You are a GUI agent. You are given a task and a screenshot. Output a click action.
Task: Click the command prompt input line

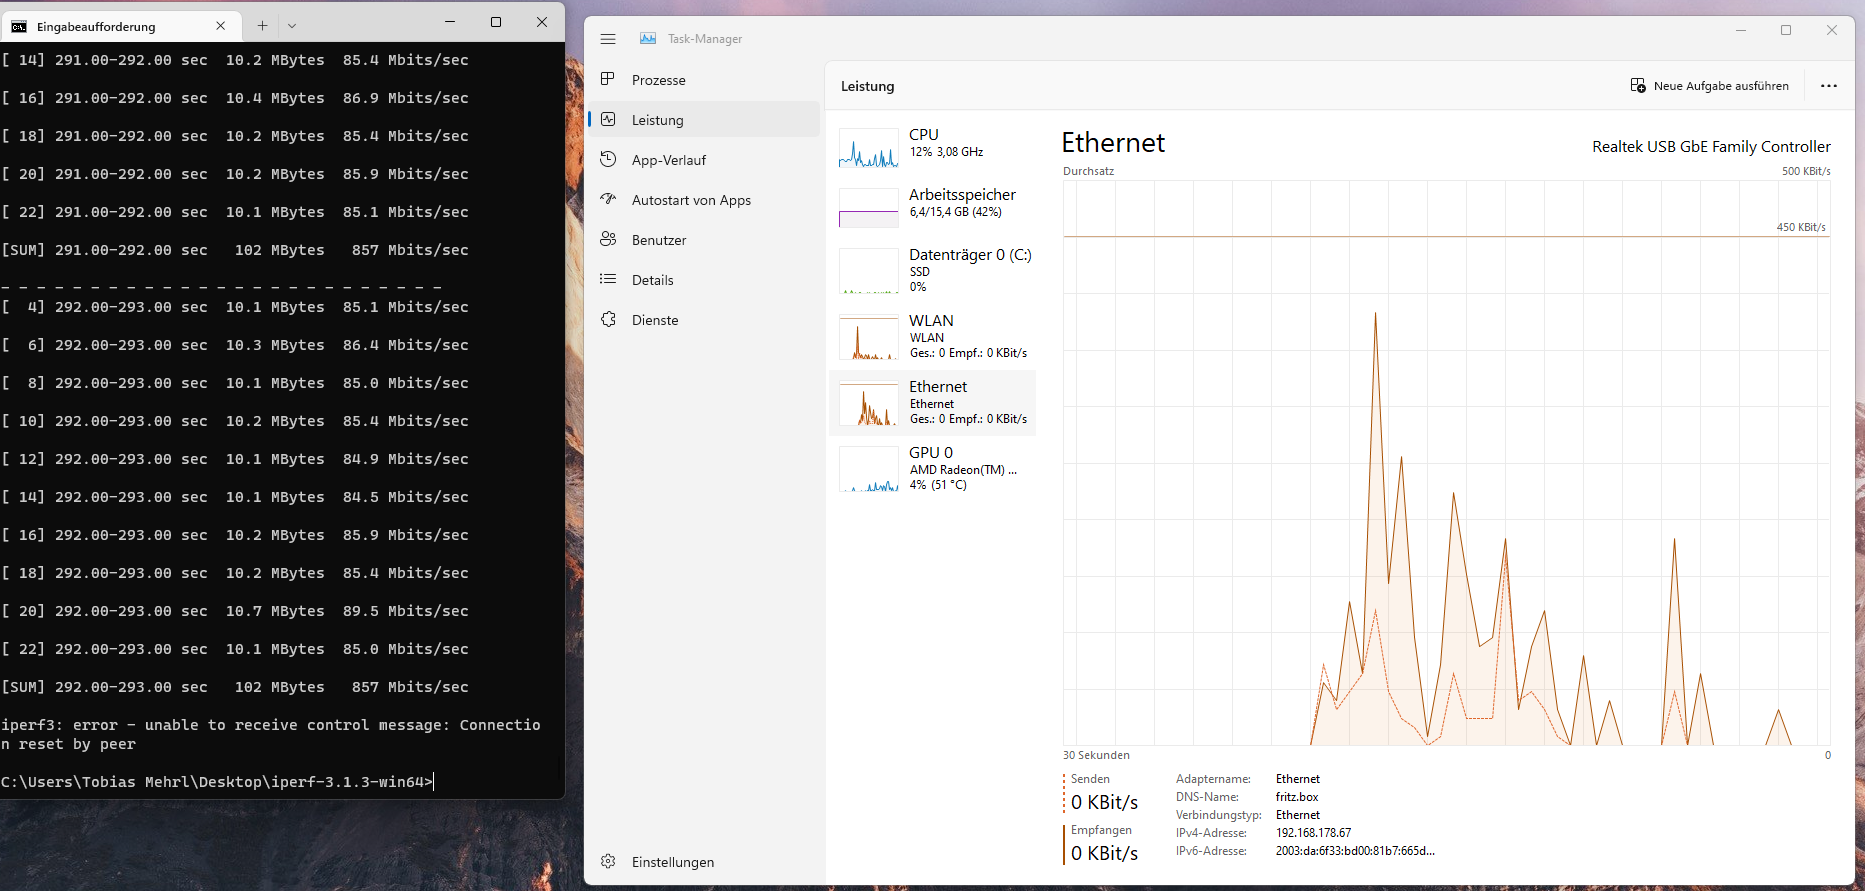tap(217, 782)
